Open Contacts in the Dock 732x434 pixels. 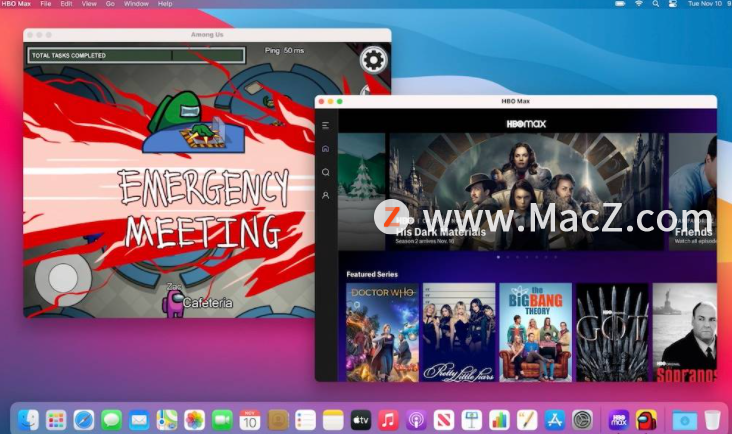(277, 420)
